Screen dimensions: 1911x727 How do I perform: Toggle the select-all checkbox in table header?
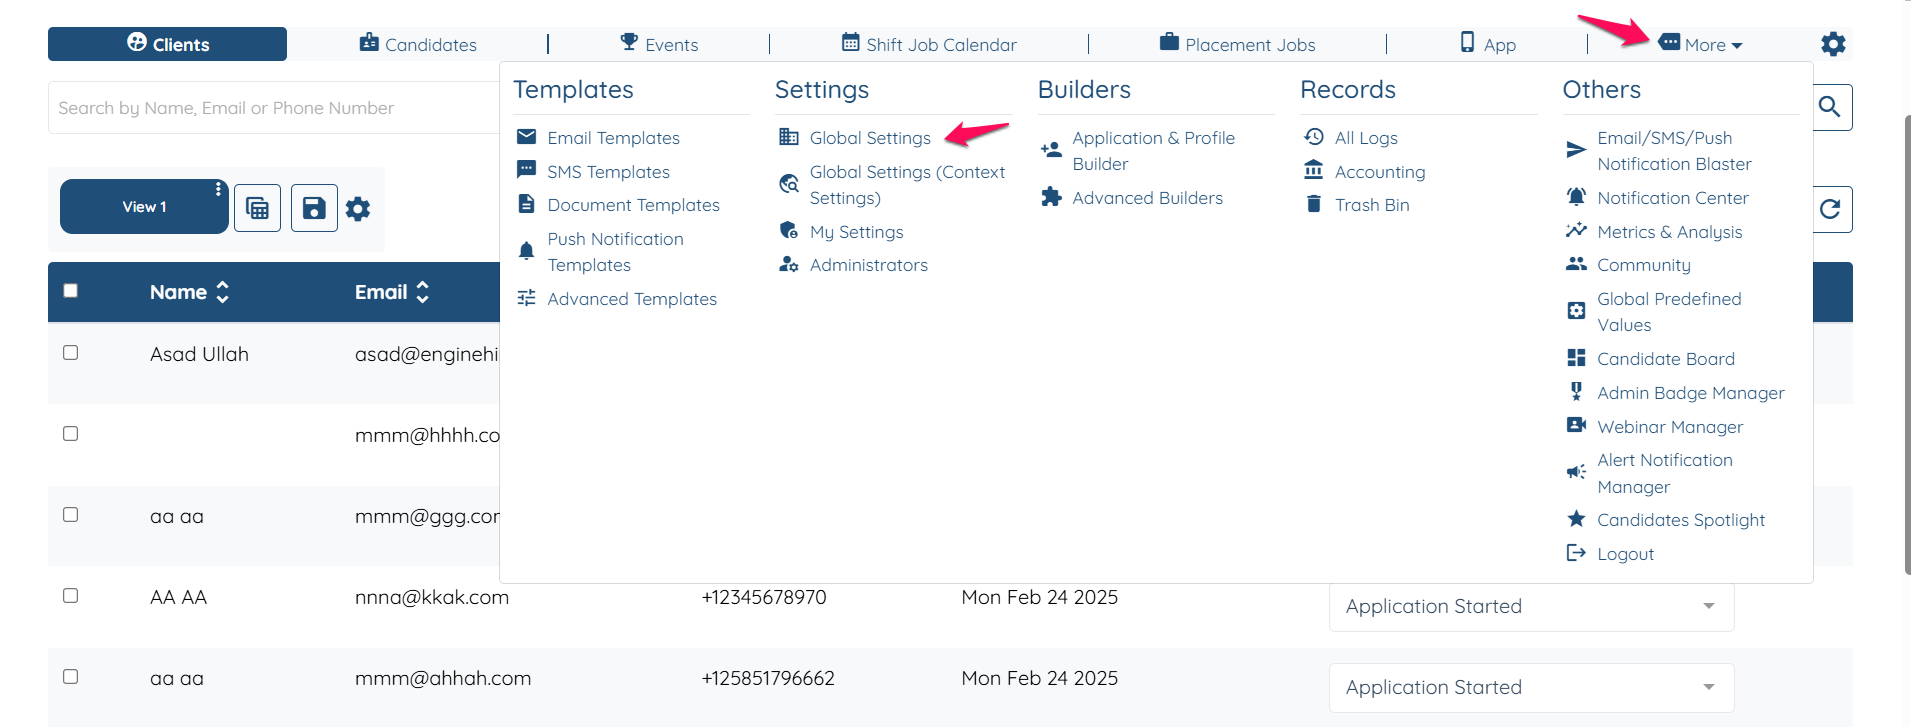[x=70, y=291]
